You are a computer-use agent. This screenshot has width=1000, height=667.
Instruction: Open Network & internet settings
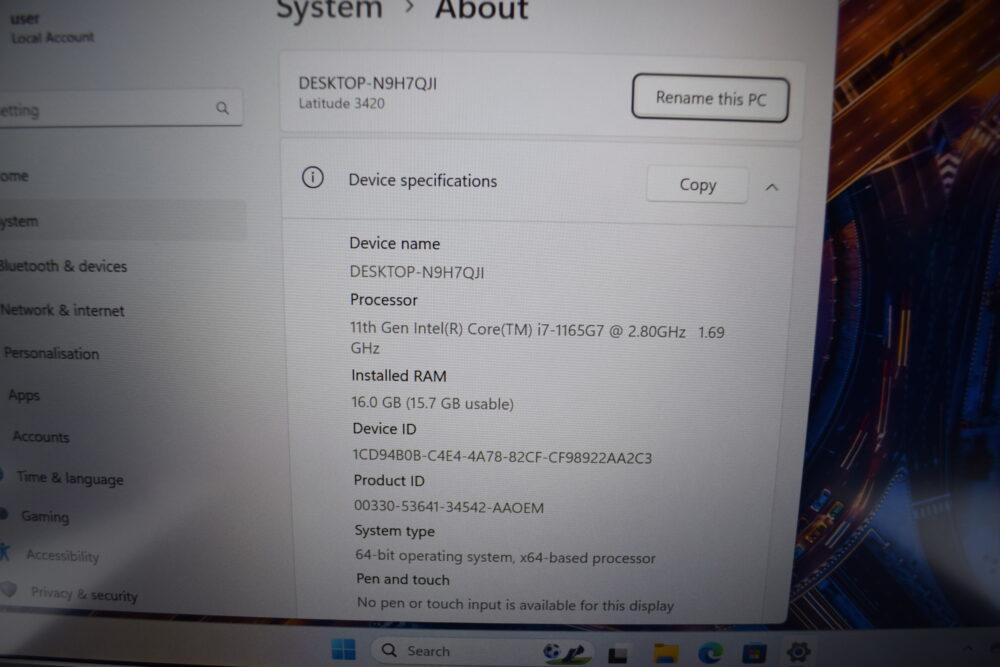pyautogui.click(x=62, y=311)
